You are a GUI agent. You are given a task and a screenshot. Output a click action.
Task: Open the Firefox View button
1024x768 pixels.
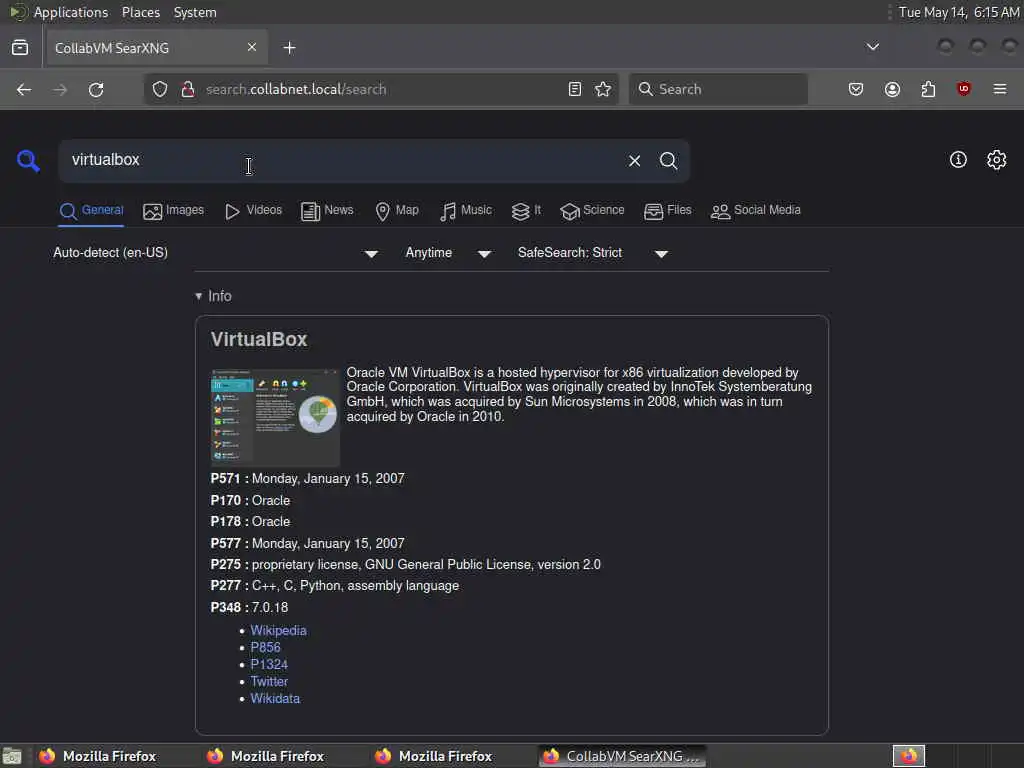(x=20, y=48)
